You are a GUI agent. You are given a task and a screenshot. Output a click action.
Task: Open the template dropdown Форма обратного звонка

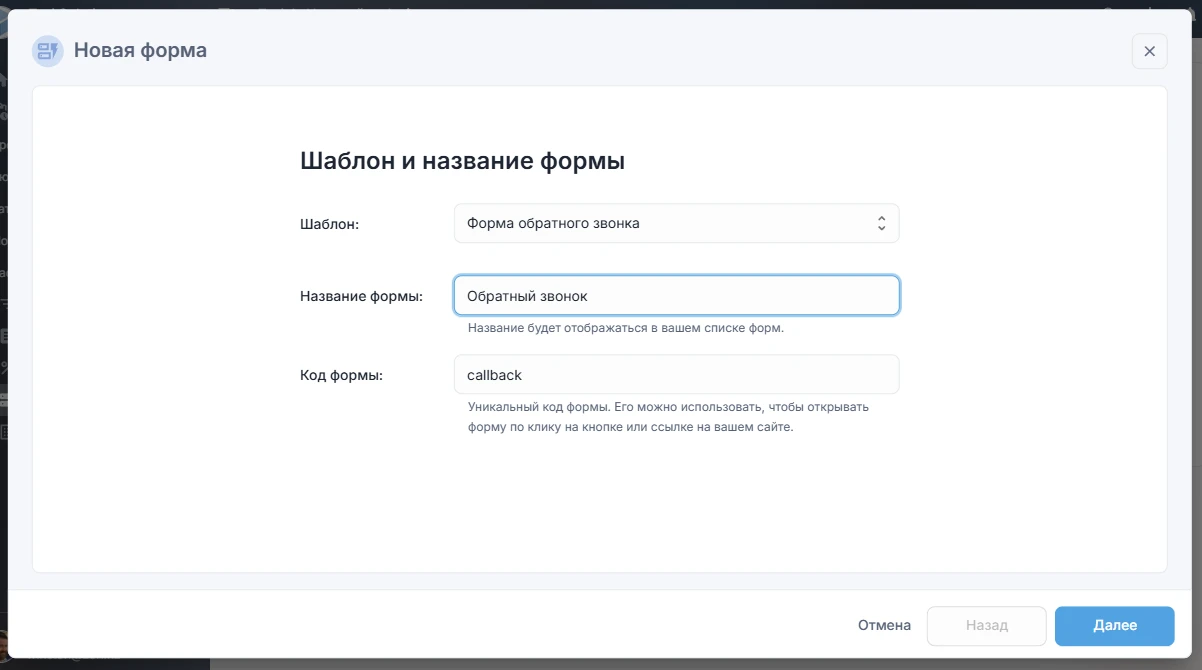(x=676, y=222)
